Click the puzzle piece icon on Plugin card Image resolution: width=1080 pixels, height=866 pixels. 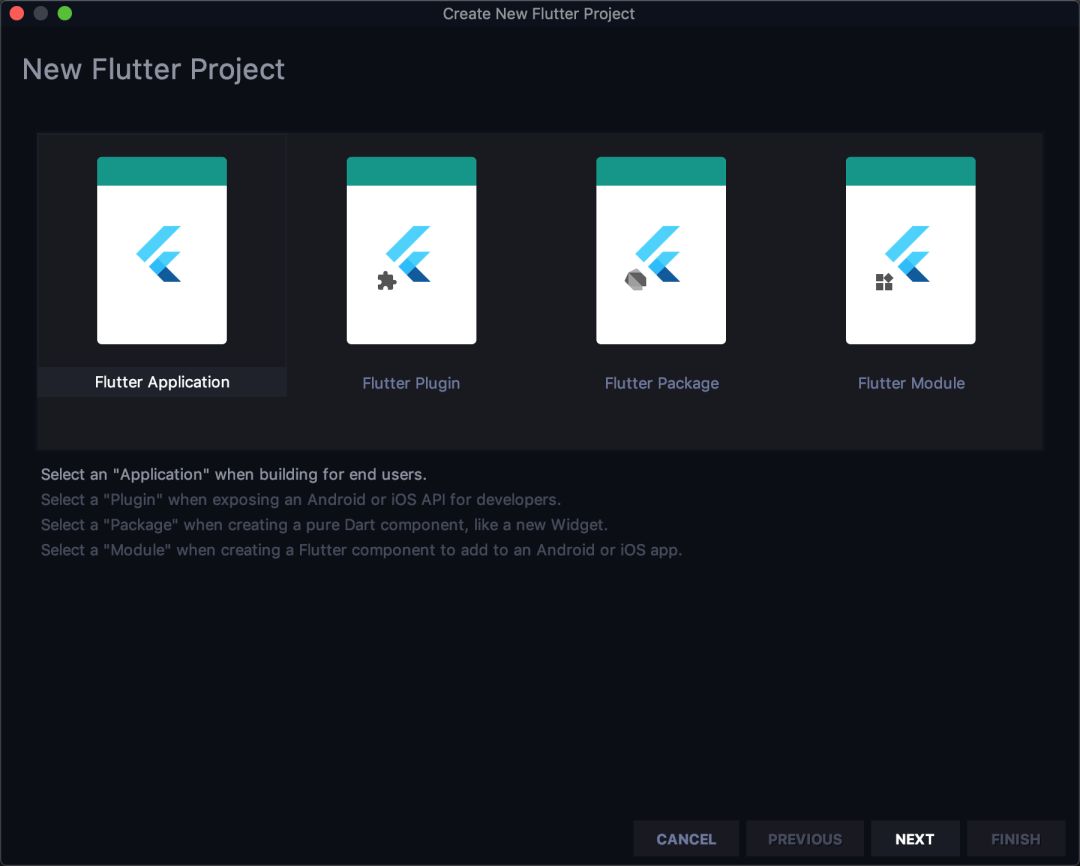click(386, 281)
